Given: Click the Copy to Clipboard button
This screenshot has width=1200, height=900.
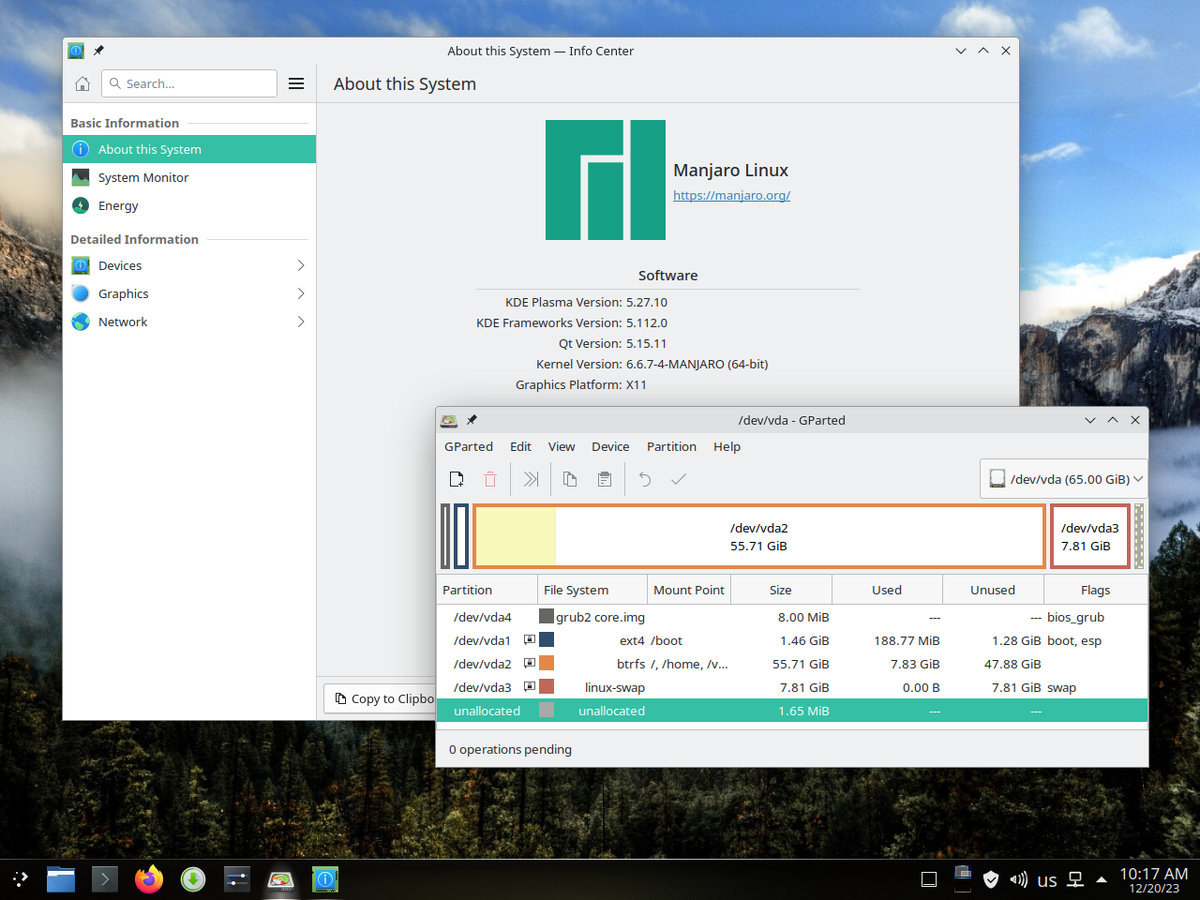Looking at the screenshot, I should tap(380, 699).
